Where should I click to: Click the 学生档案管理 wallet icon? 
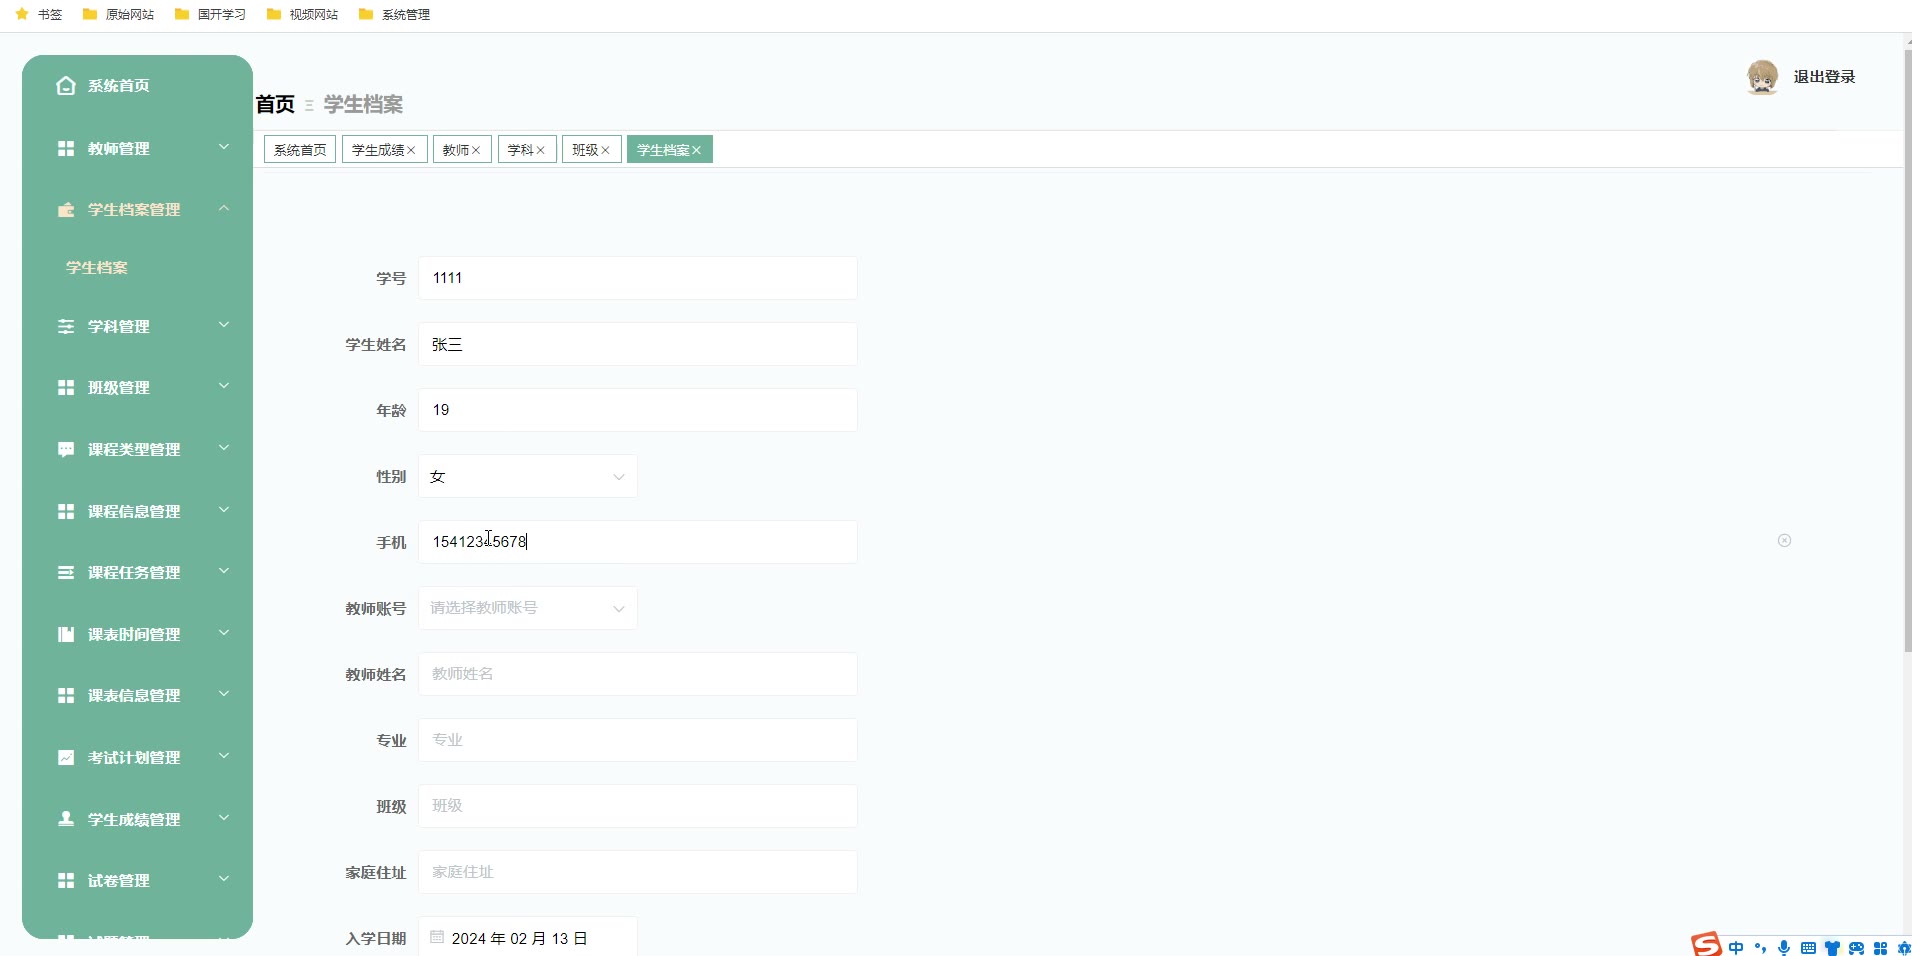point(66,210)
